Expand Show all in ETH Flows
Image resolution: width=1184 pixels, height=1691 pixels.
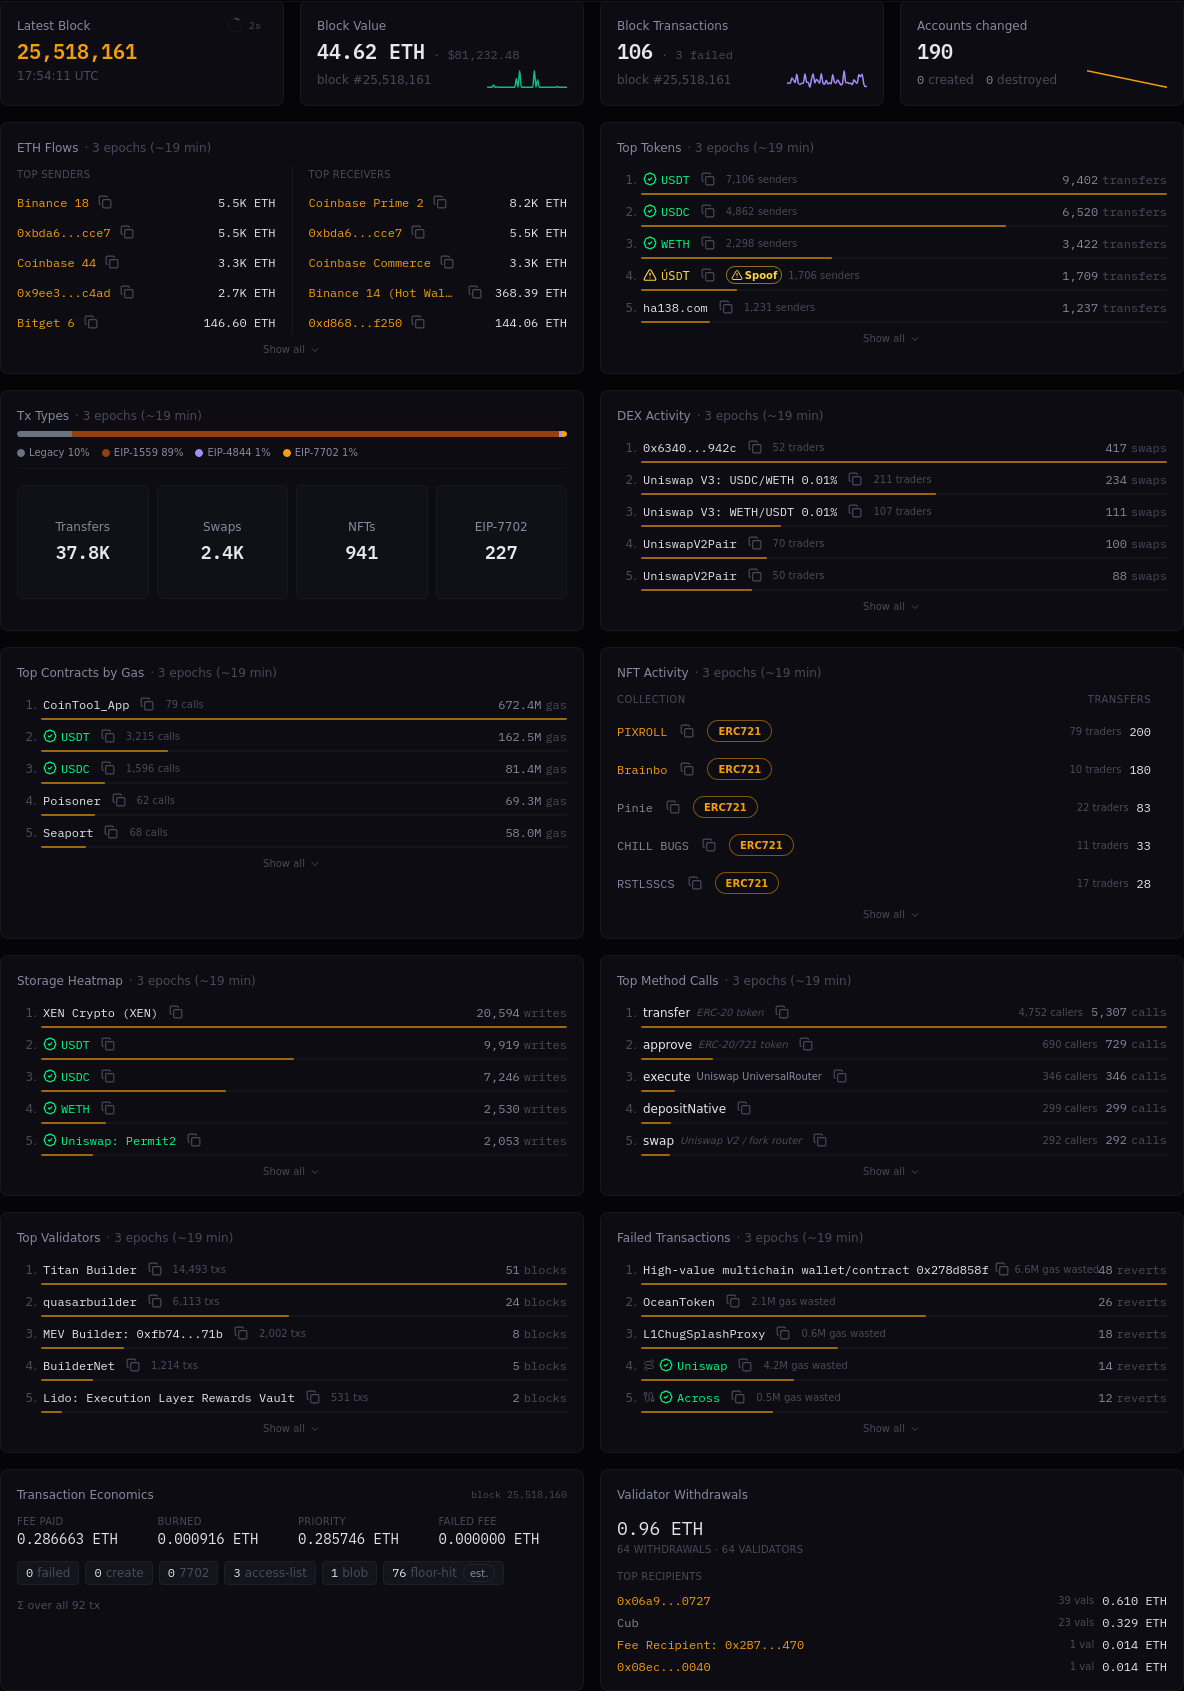click(291, 349)
